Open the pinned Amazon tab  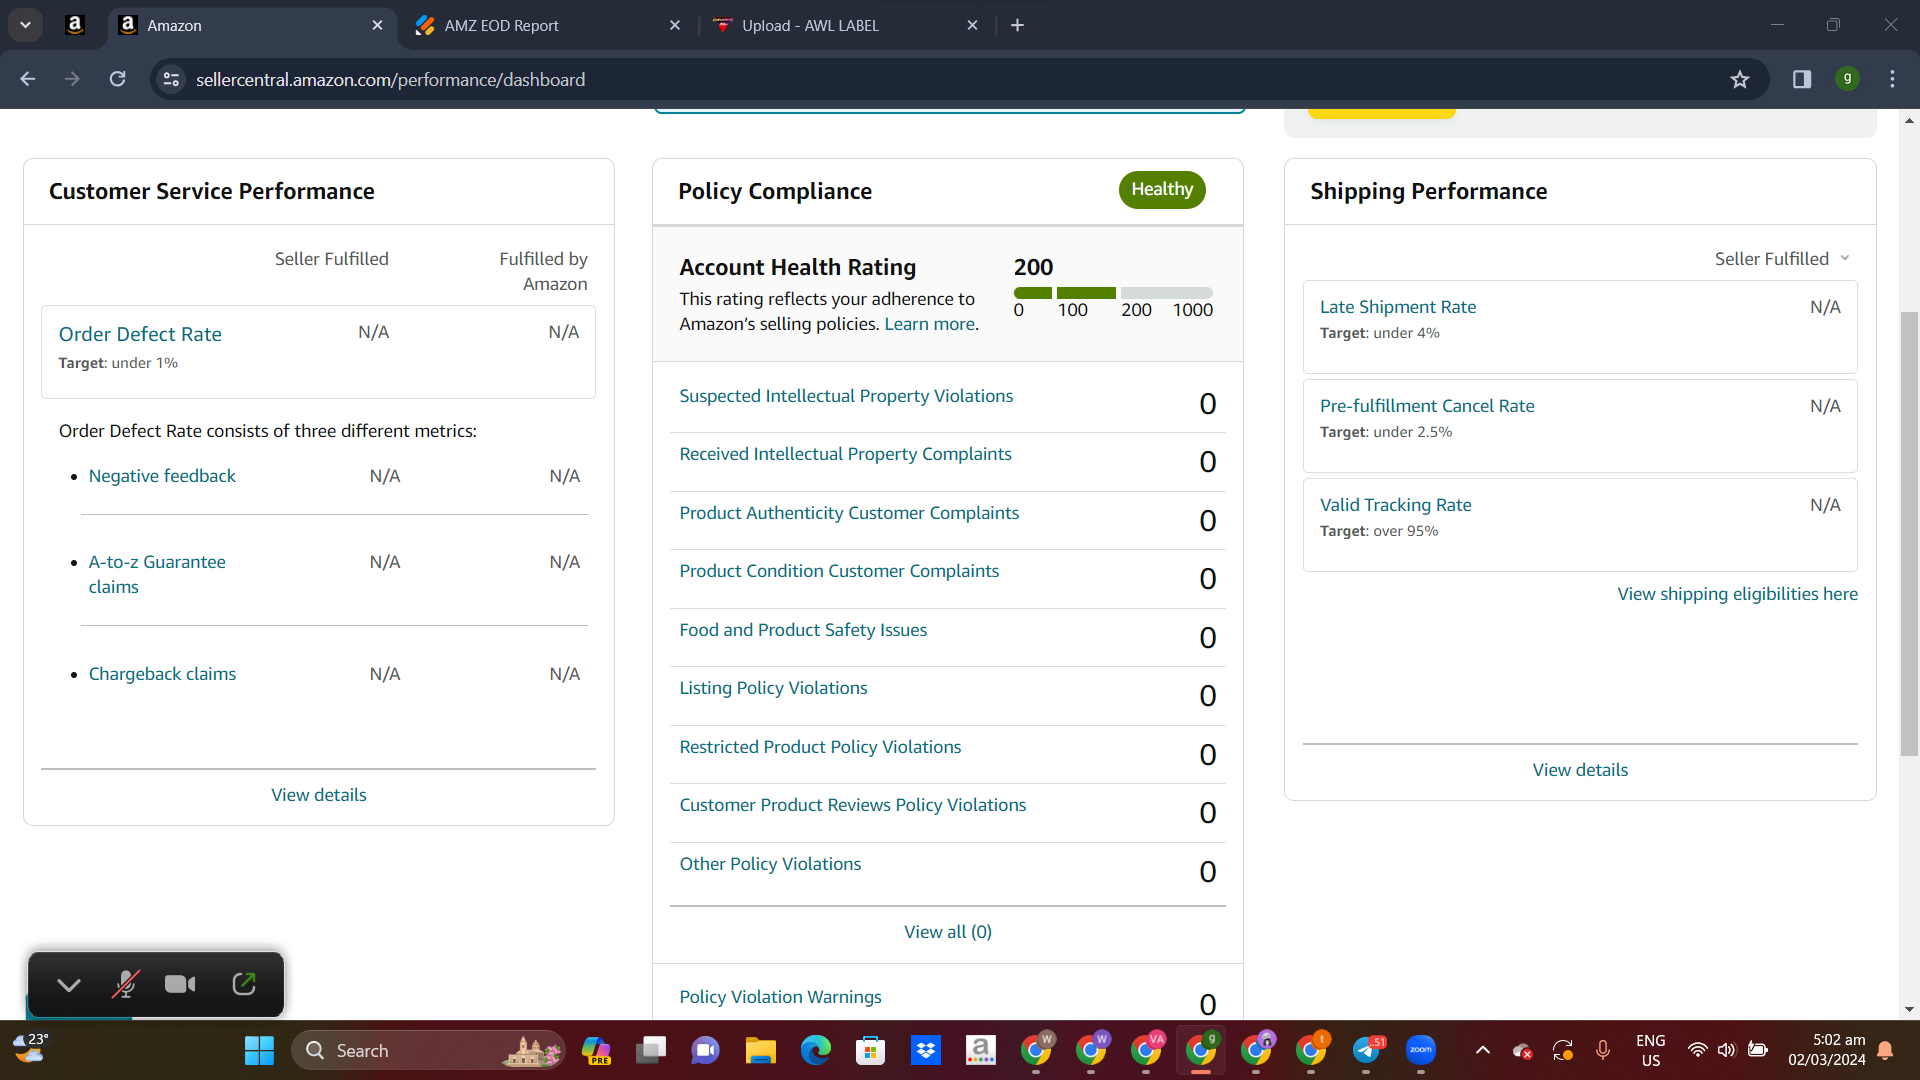(x=75, y=25)
